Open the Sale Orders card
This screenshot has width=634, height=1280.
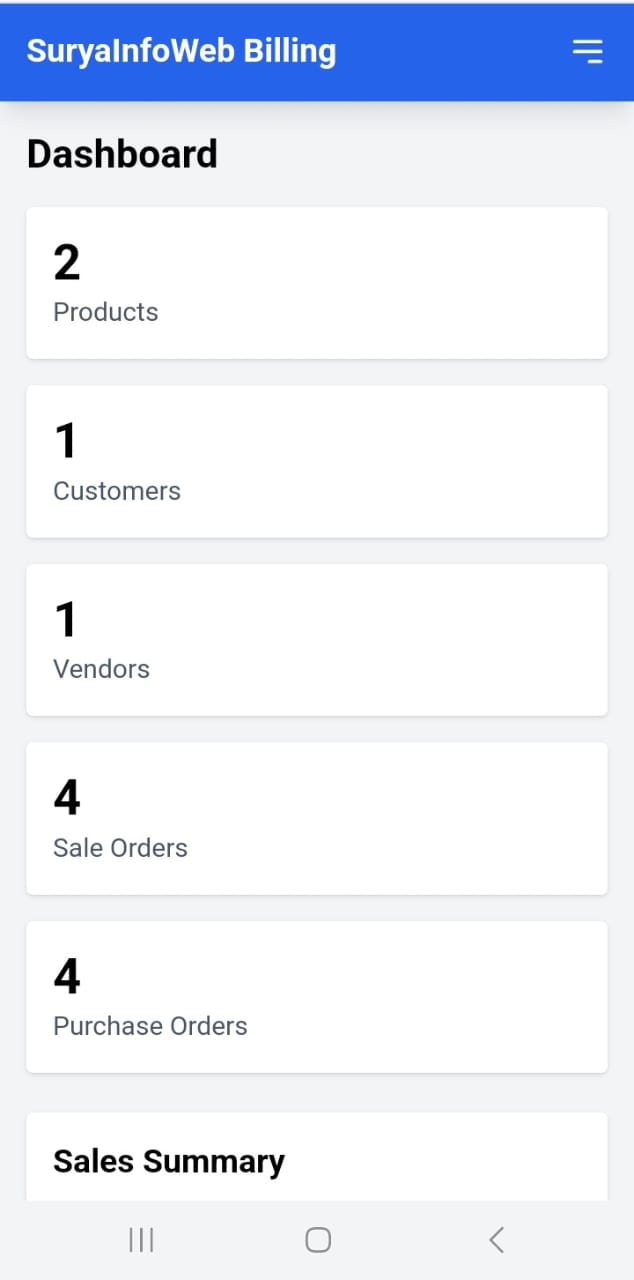coord(317,818)
